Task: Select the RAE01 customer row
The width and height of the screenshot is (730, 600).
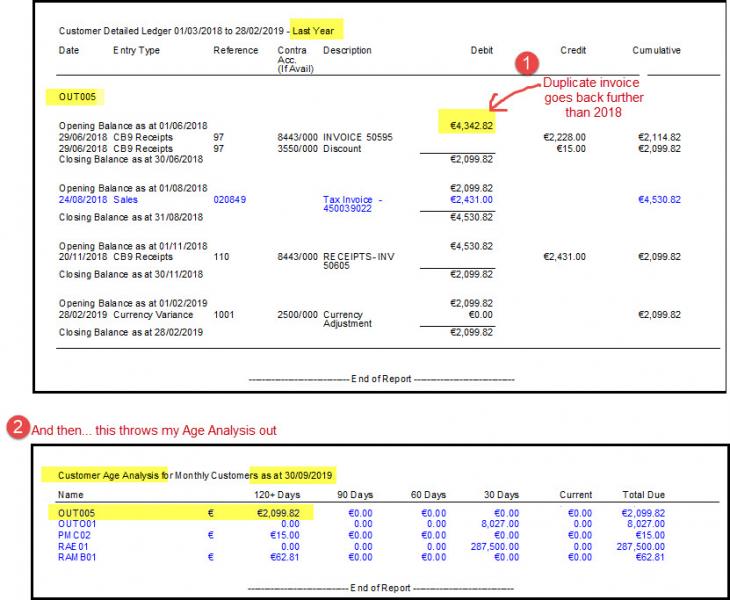Action: point(75,547)
